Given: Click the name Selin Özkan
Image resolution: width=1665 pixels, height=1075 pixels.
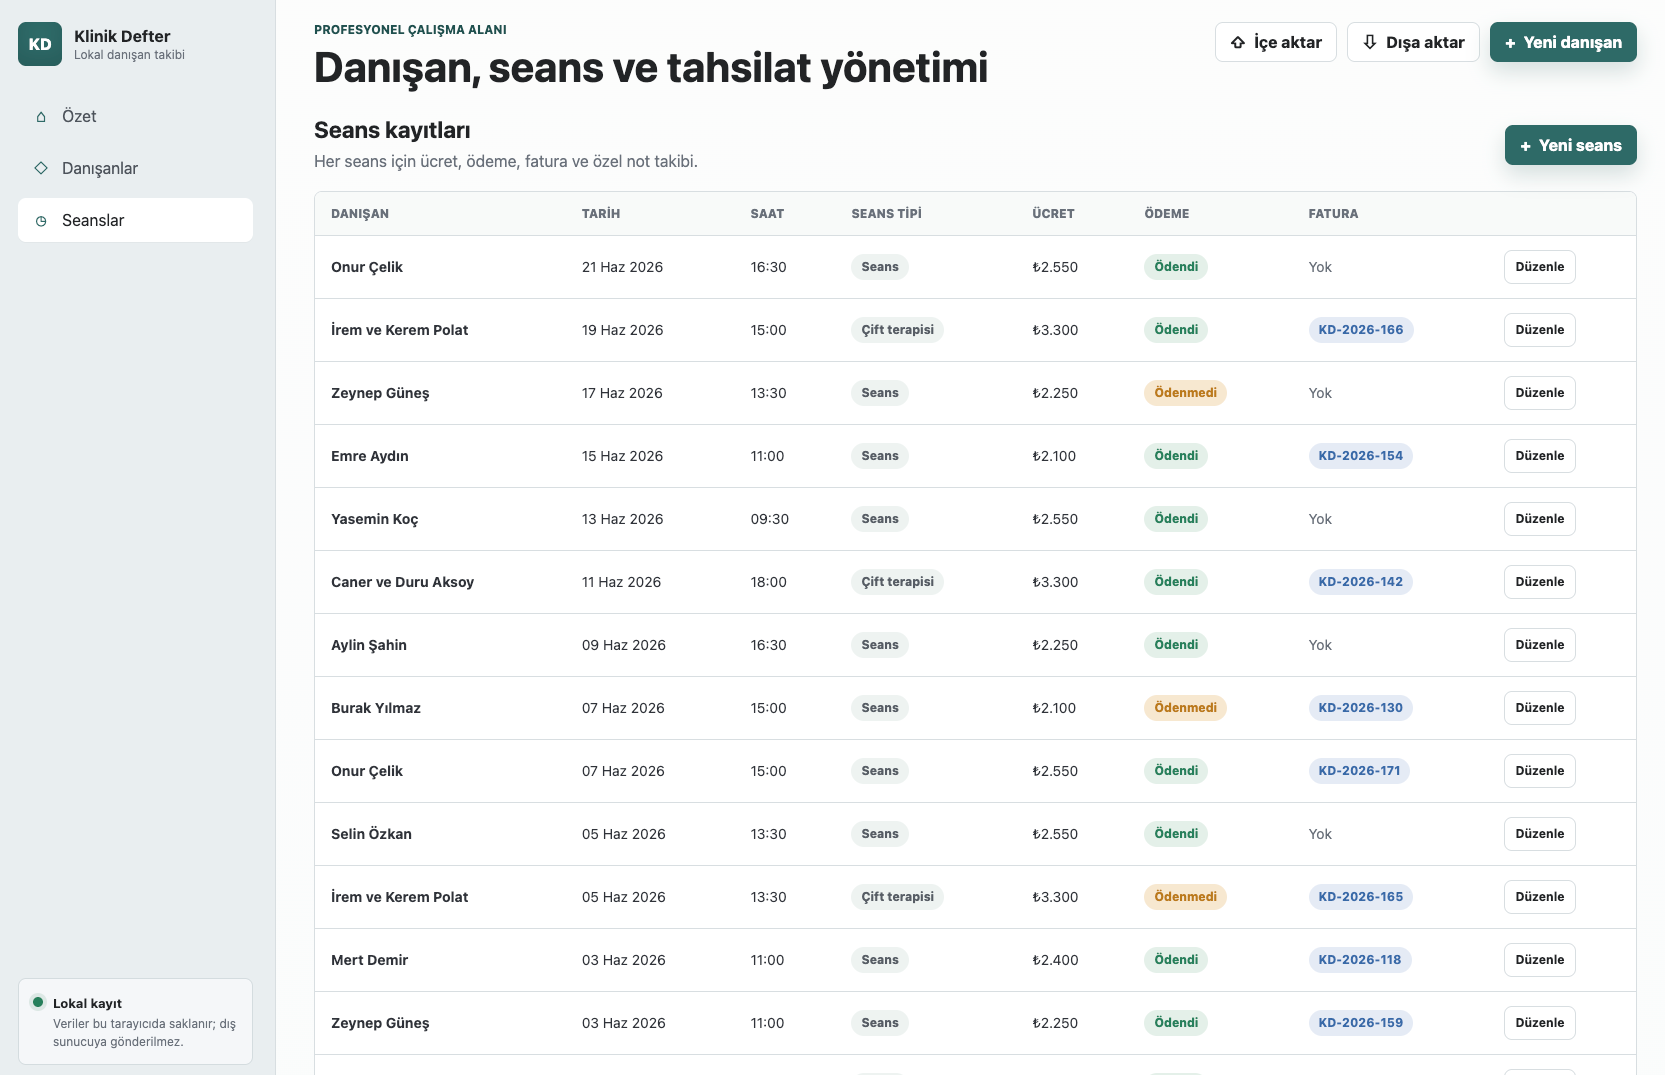Looking at the screenshot, I should [x=371, y=834].
